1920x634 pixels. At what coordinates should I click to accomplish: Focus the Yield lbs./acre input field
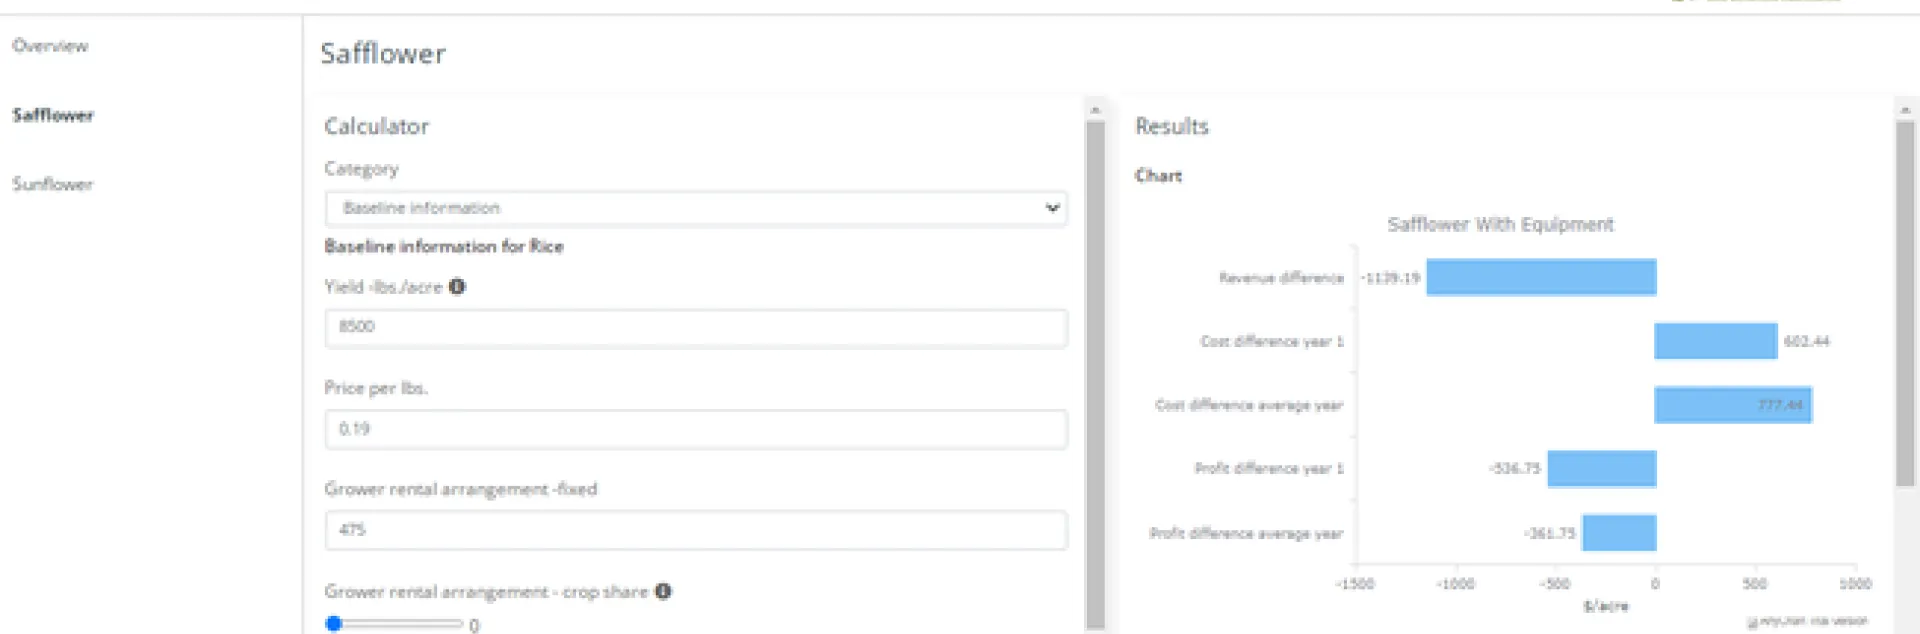[x=695, y=328]
